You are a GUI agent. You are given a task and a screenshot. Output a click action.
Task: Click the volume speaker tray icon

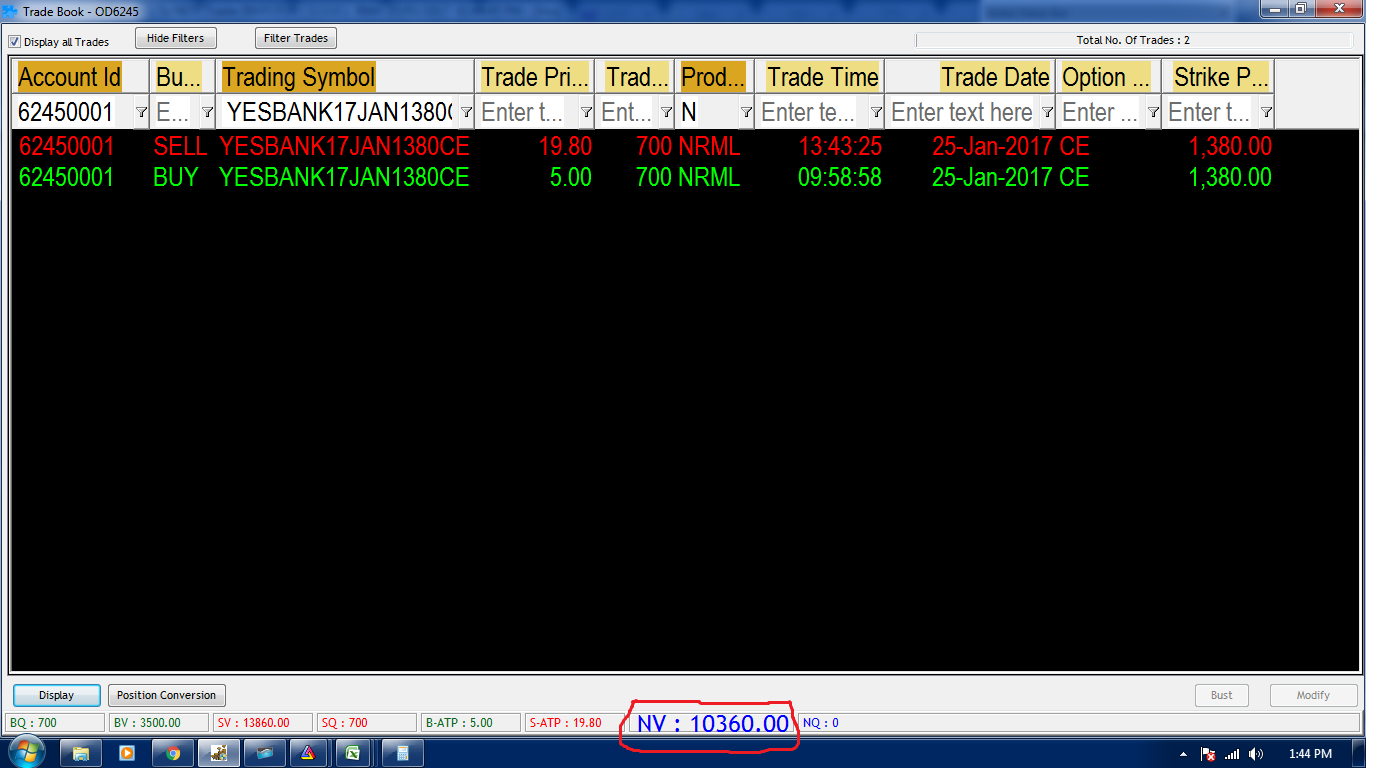click(x=1256, y=754)
